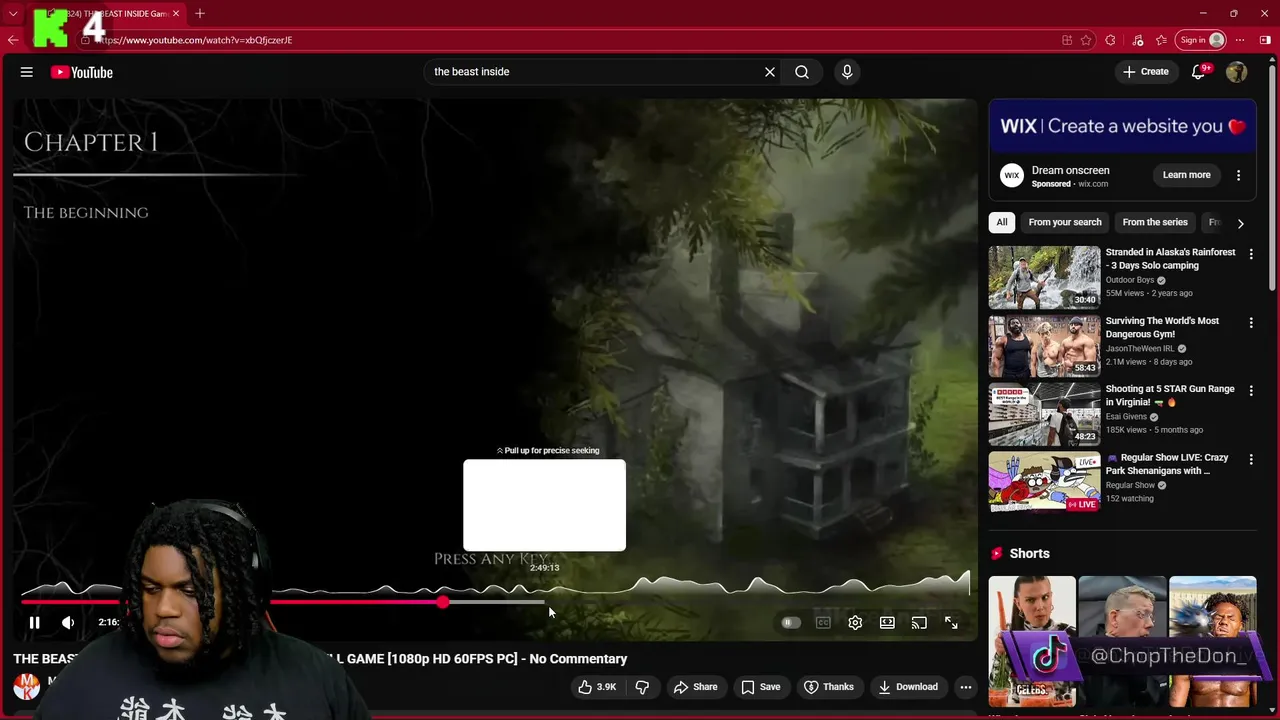Toggle closed captions in player
Image resolution: width=1280 pixels, height=720 pixels.
pyautogui.click(x=823, y=623)
